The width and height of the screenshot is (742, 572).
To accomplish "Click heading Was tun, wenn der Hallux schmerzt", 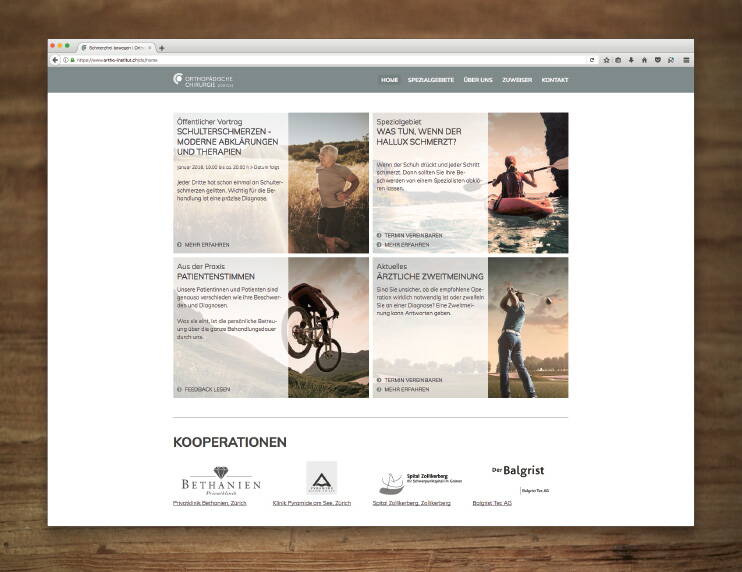I will pos(419,137).
